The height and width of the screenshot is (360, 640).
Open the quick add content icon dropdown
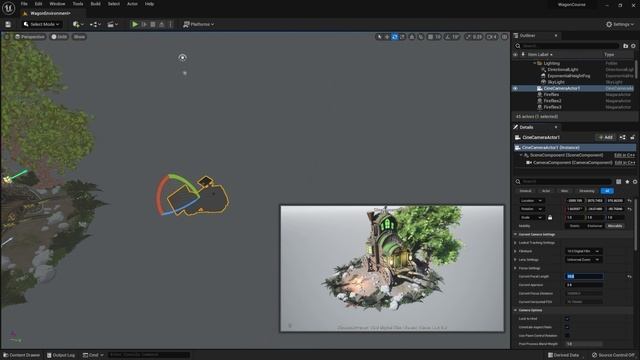(78, 24)
